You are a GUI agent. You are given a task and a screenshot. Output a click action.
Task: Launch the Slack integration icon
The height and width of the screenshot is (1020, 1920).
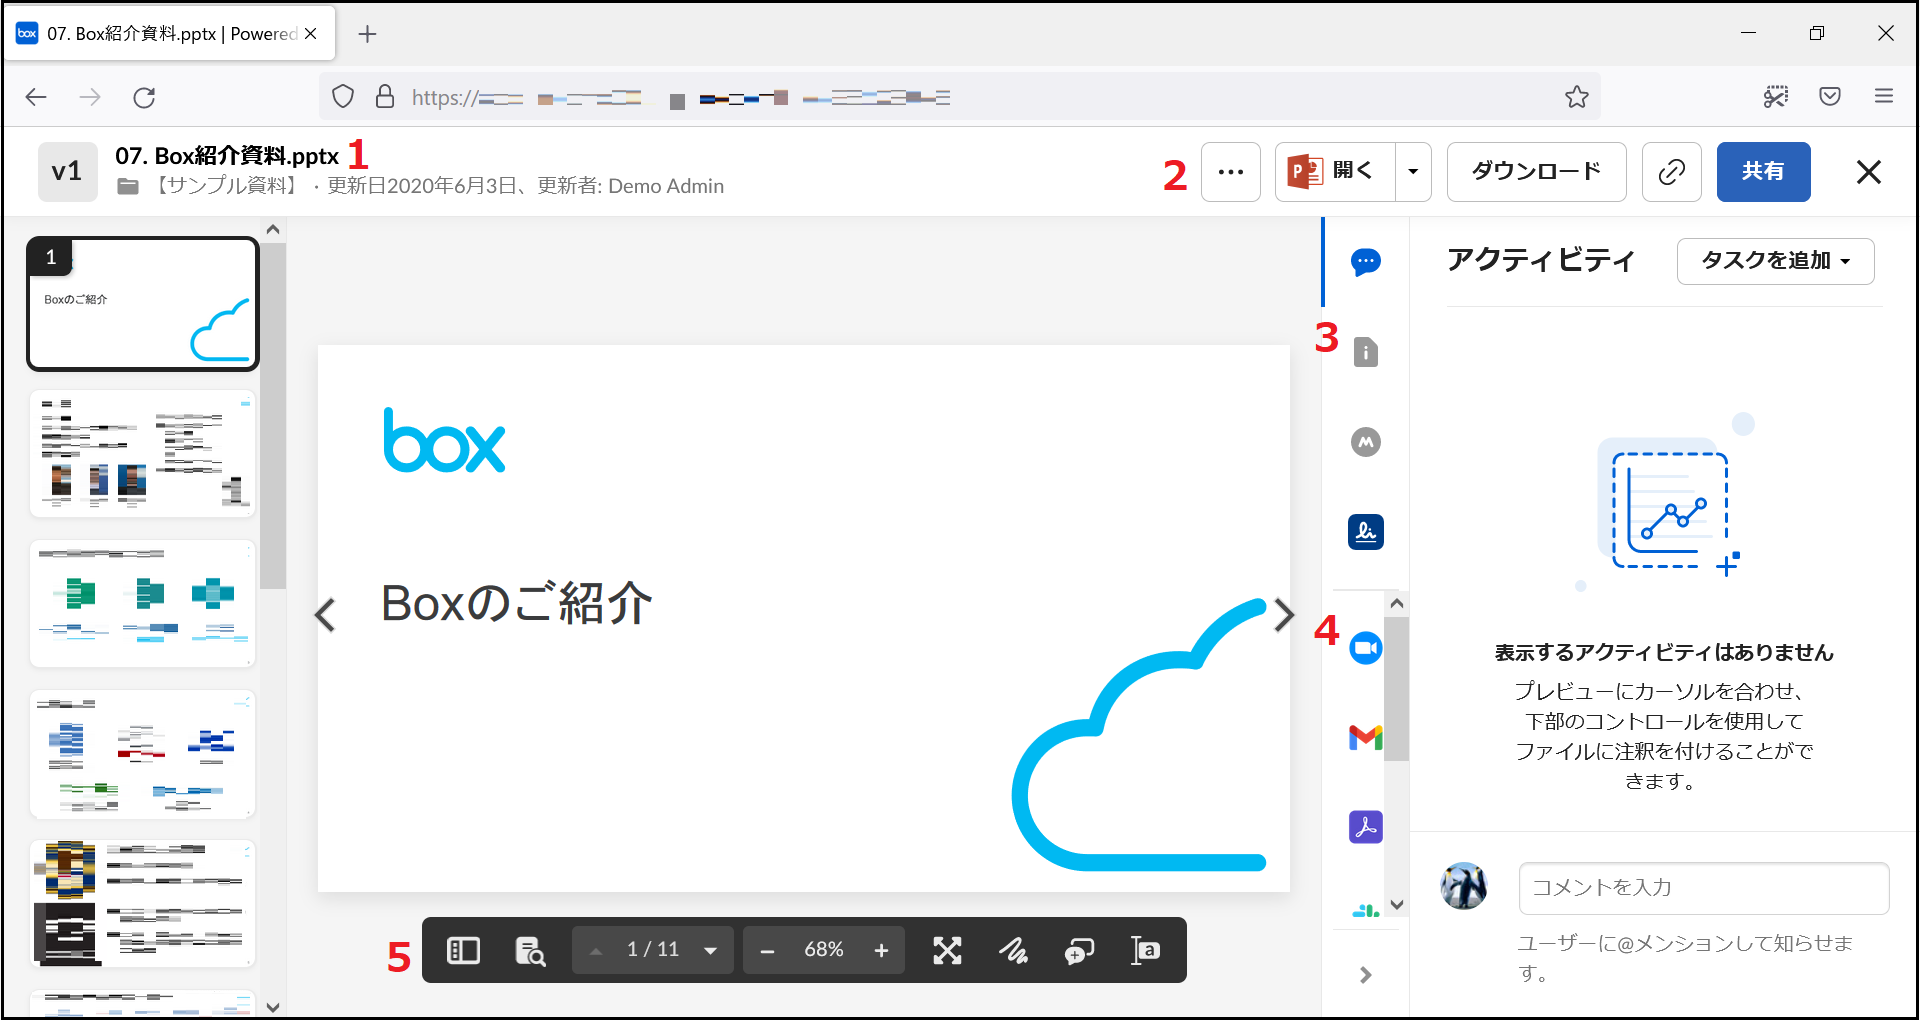pos(1365,910)
